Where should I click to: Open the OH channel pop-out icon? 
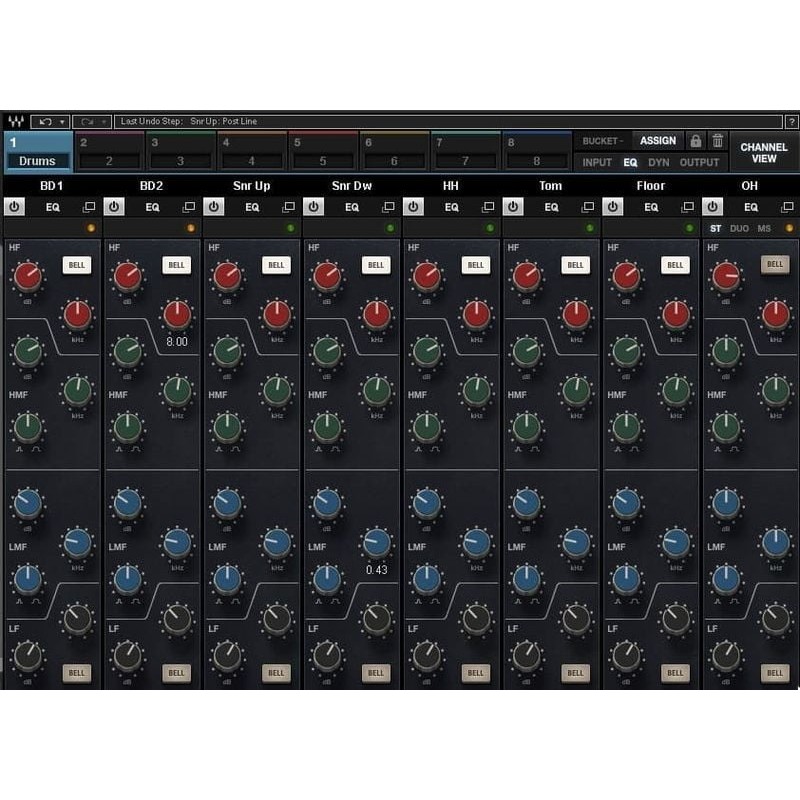pyautogui.click(x=786, y=207)
